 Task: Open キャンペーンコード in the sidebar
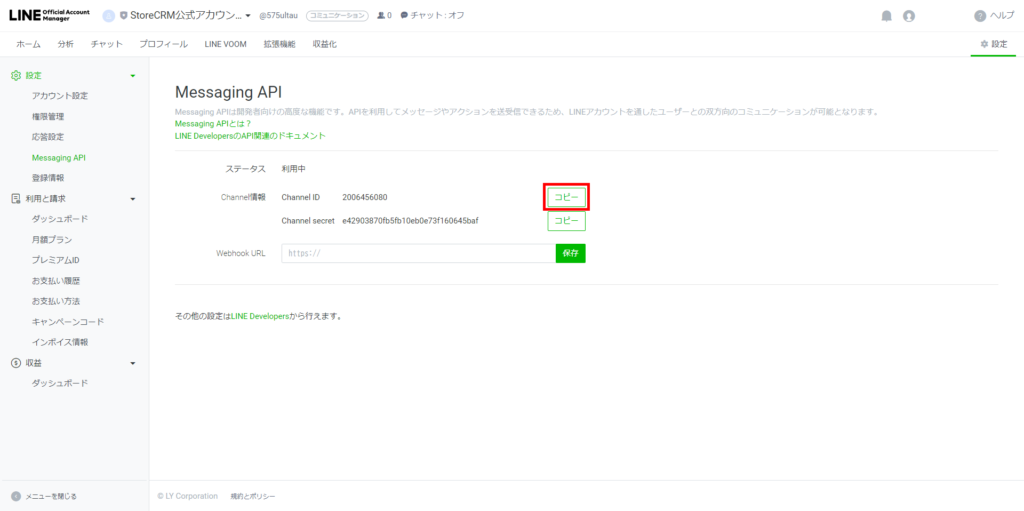(68, 321)
